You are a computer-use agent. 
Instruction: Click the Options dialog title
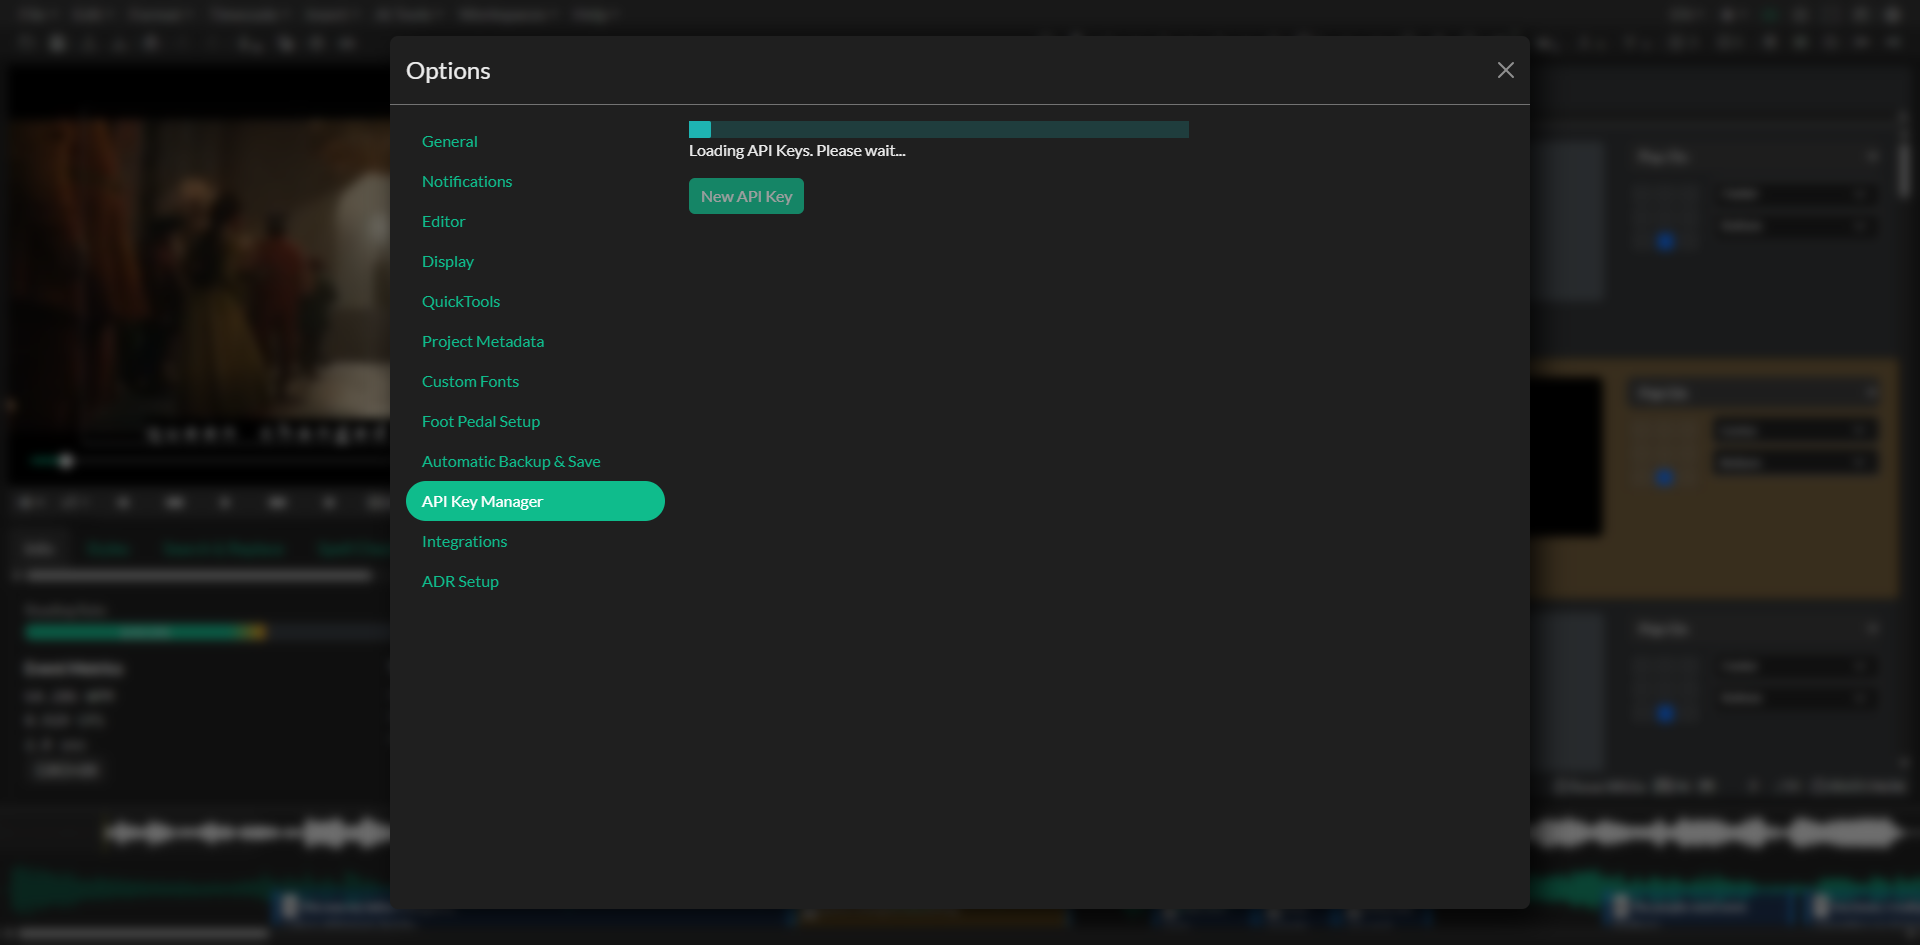[448, 71]
